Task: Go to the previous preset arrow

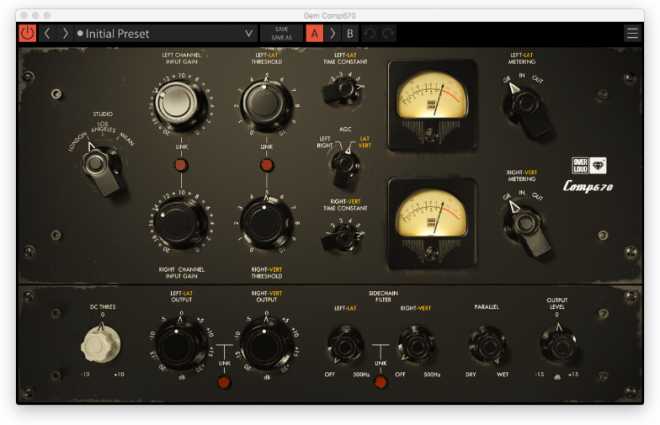Action: tap(47, 34)
